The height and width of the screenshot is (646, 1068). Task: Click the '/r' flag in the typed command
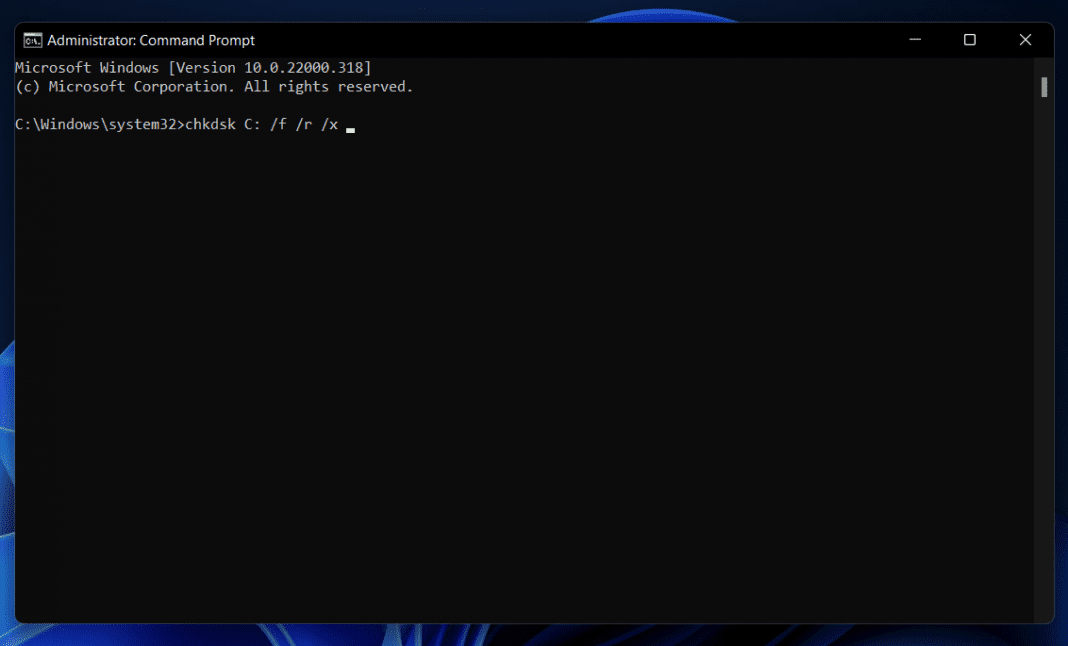[x=305, y=124]
